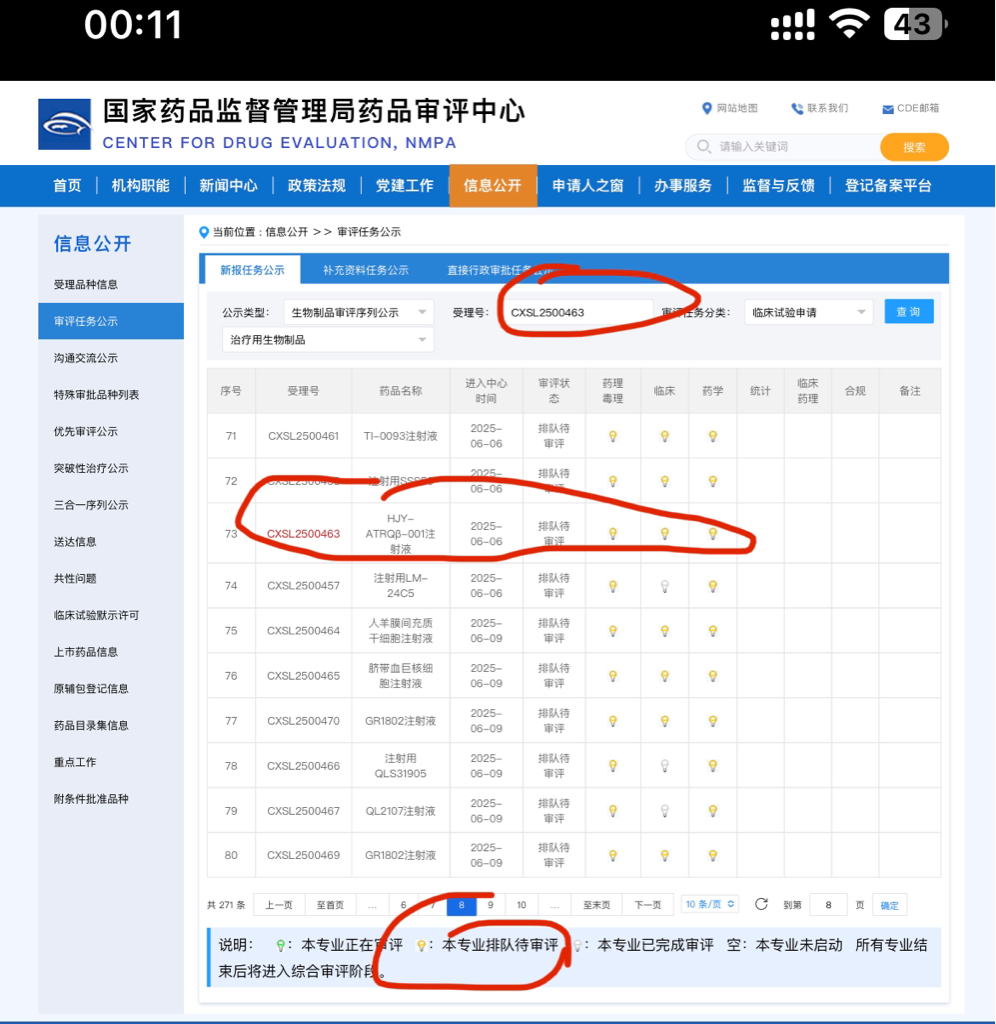Select the 信息公开 menu item
Viewport: 996px width, 1024px height.
pos(492,186)
